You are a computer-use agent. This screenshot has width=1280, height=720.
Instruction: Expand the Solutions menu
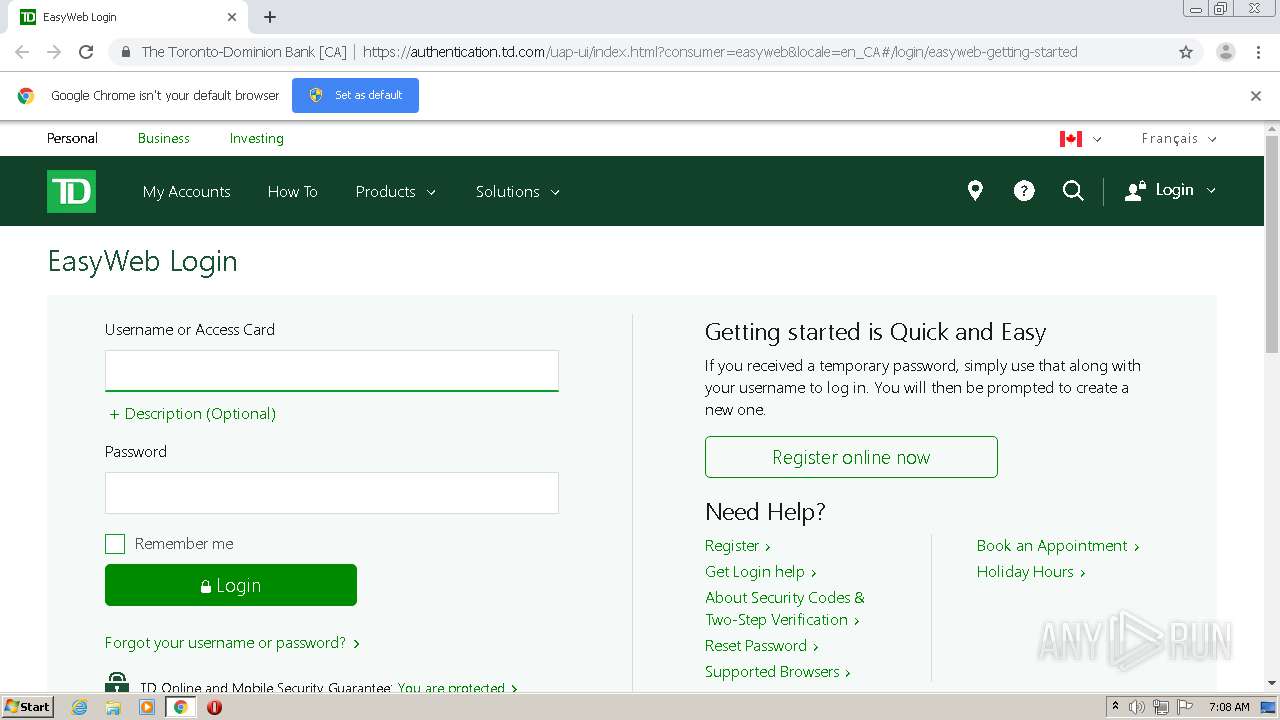tap(518, 191)
